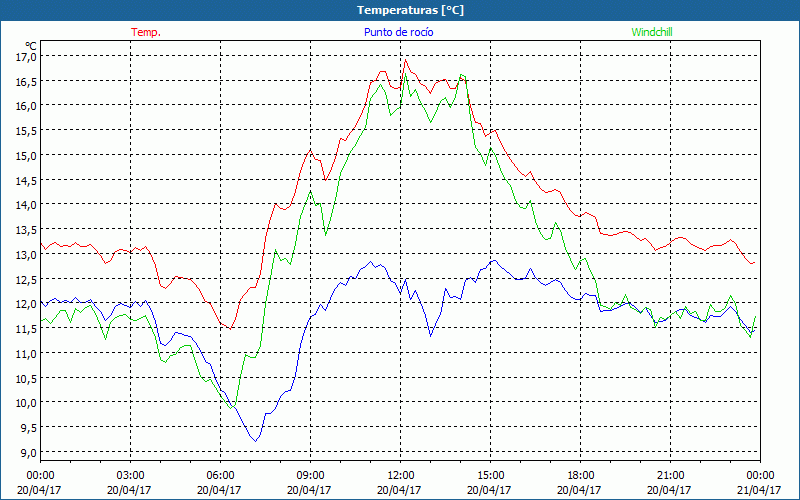
Task: Click the 16,0 y-axis value
Action: pyautogui.click(x=27, y=106)
